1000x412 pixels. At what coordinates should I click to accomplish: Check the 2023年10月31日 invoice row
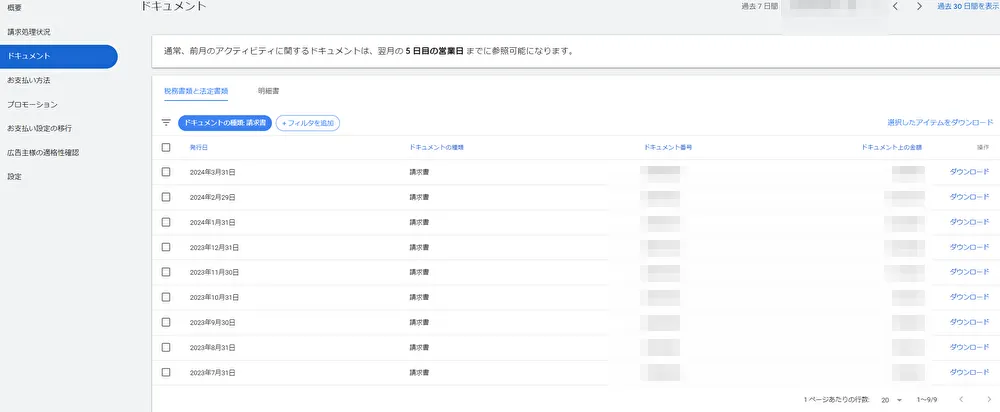pyautogui.click(x=166, y=297)
